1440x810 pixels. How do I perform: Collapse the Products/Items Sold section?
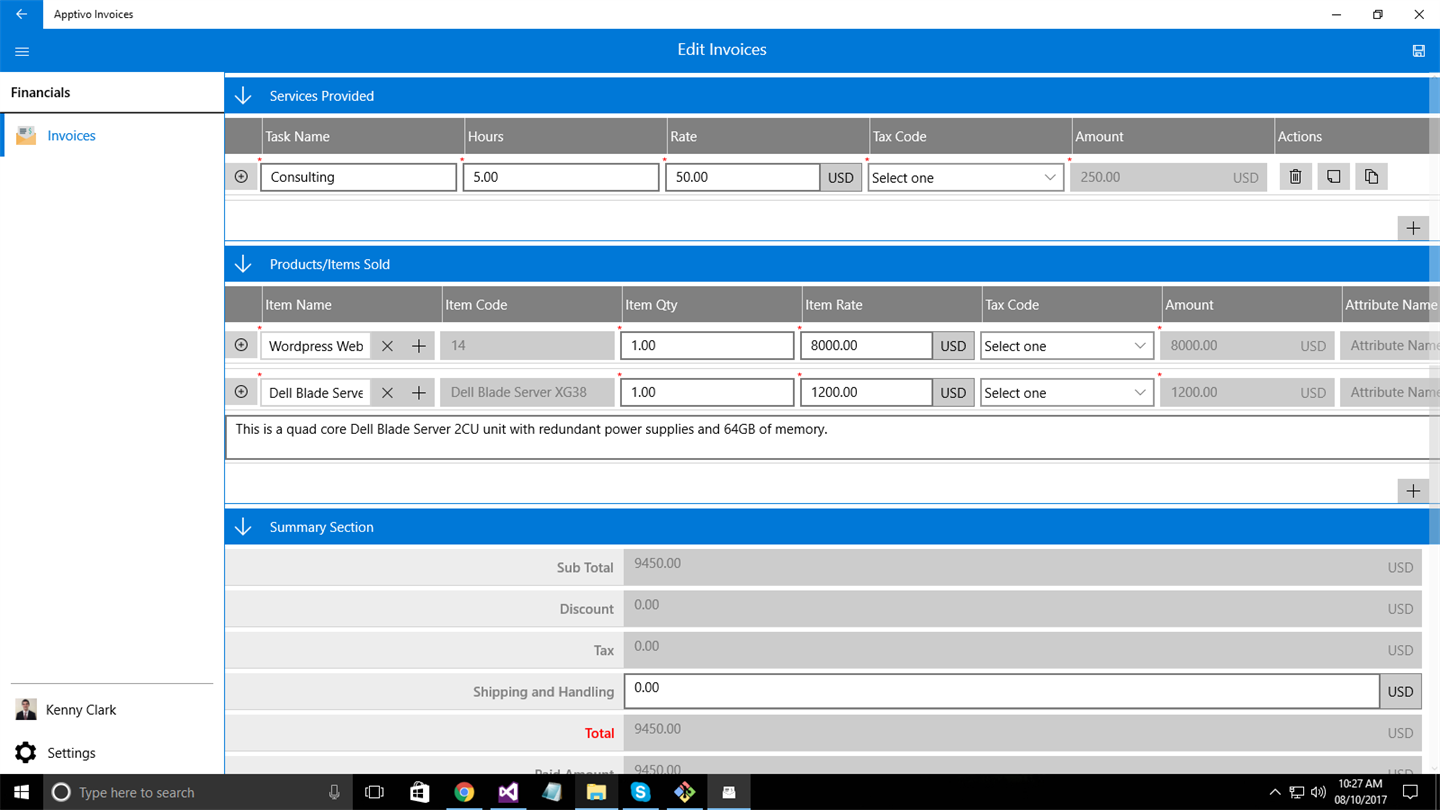click(243, 264)
